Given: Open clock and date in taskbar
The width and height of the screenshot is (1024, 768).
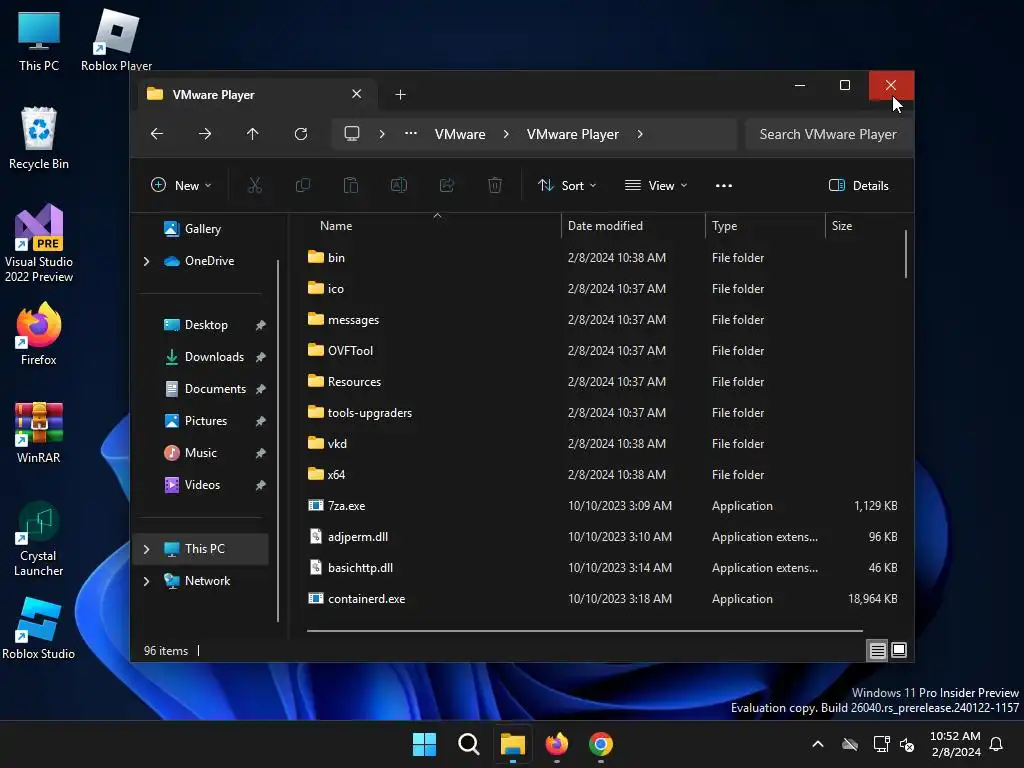Looking at the screenshot, I should tap(955, 744).
